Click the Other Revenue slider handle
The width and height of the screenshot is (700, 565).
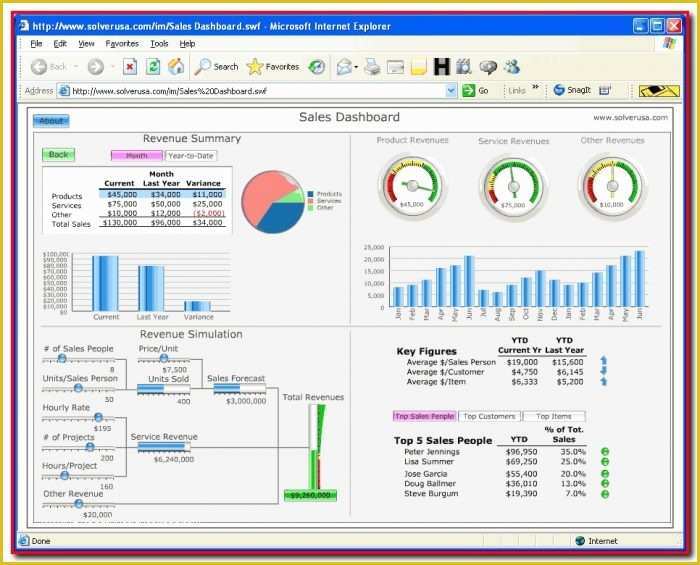click(79, 504)
